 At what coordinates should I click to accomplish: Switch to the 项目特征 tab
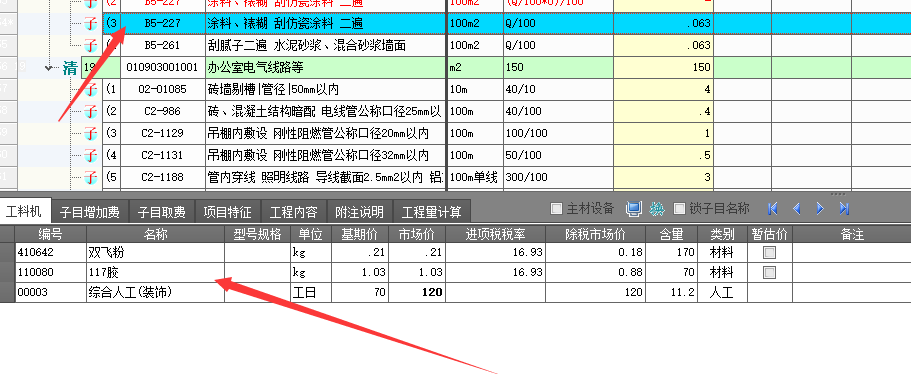click(228, 212)
